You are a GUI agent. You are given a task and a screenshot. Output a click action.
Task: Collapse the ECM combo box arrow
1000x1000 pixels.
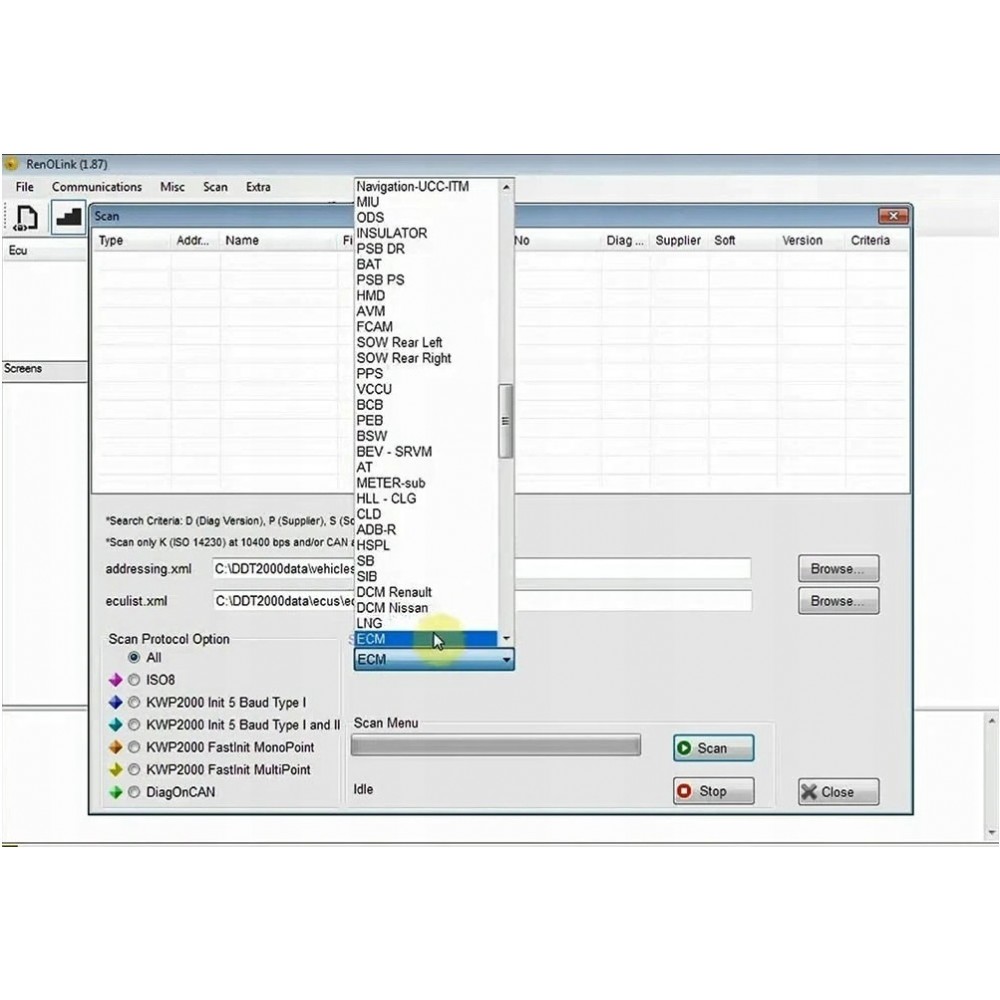coord(506,660)
